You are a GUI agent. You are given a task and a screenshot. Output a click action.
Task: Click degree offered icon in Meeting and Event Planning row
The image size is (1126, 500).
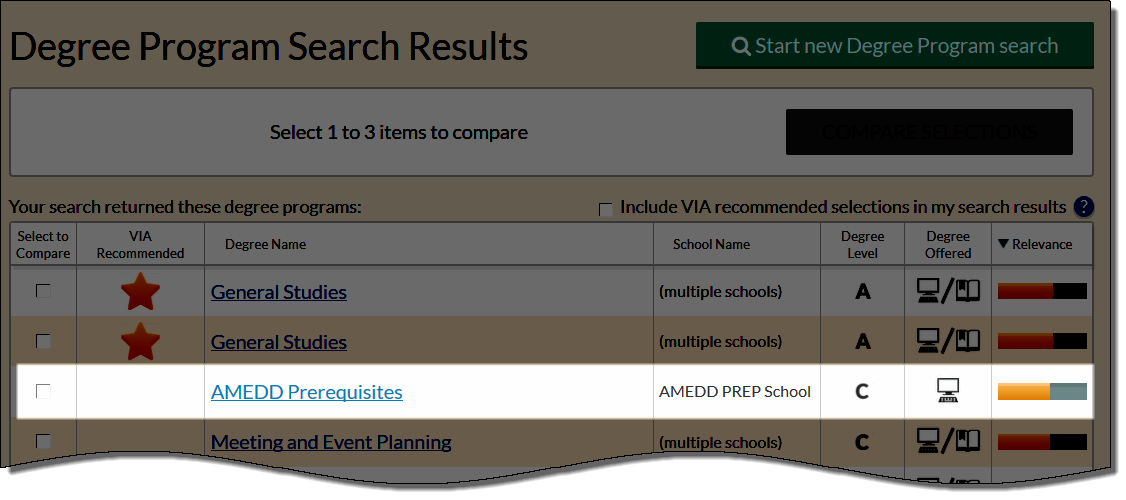(x=948, y=441)
